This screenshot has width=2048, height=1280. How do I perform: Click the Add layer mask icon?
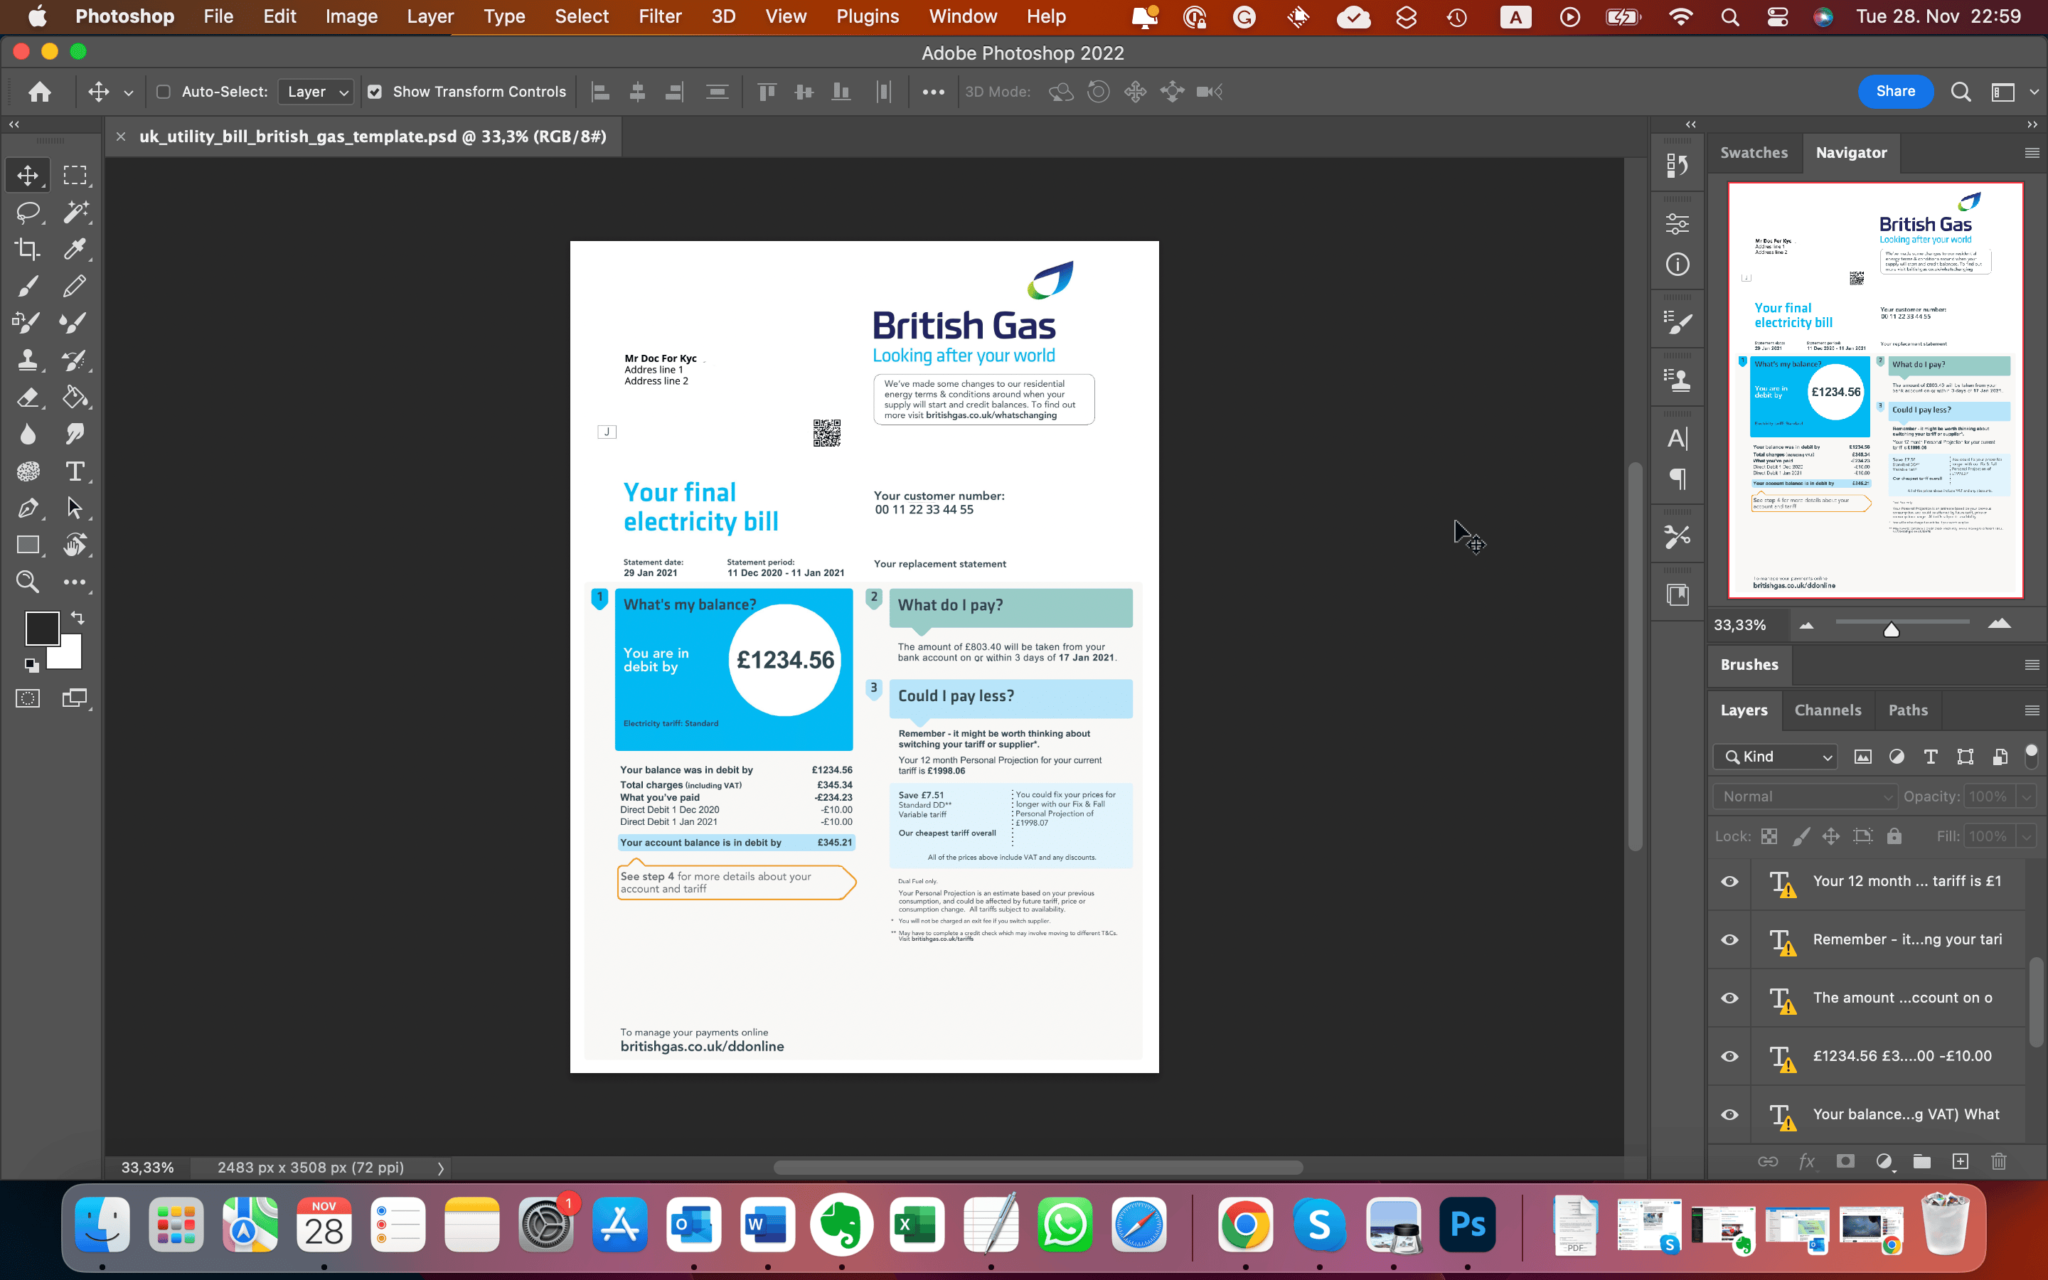pos(1844,1161)
